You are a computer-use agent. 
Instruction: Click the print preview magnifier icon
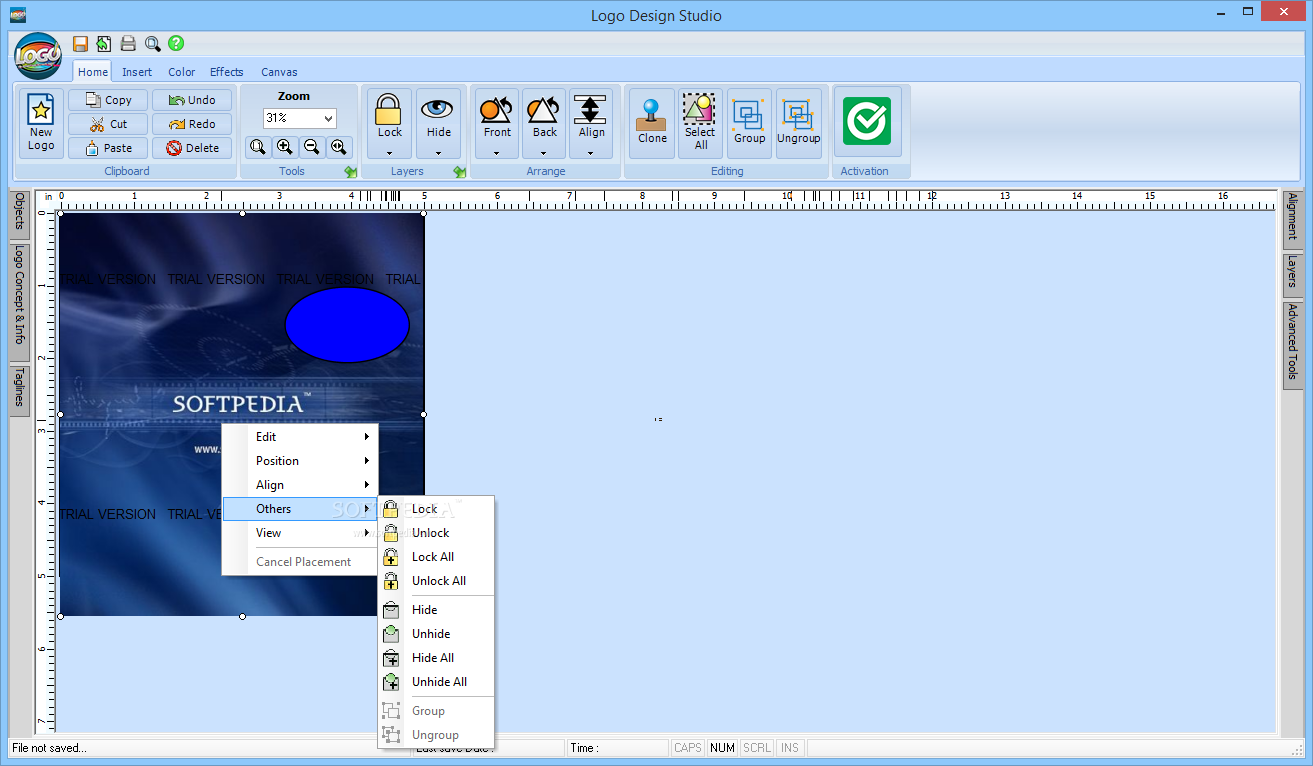(x=152, y=43)
